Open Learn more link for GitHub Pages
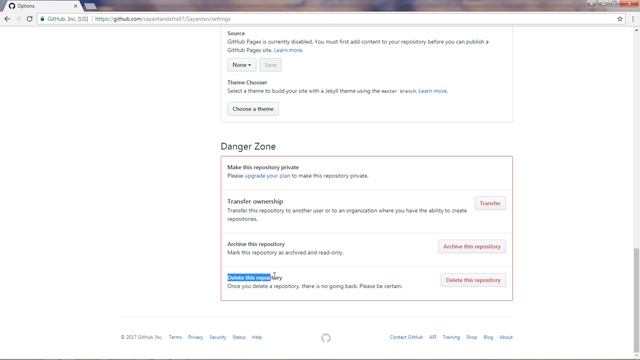The height and width of the screenshot is (360, 640). (288, 50)
